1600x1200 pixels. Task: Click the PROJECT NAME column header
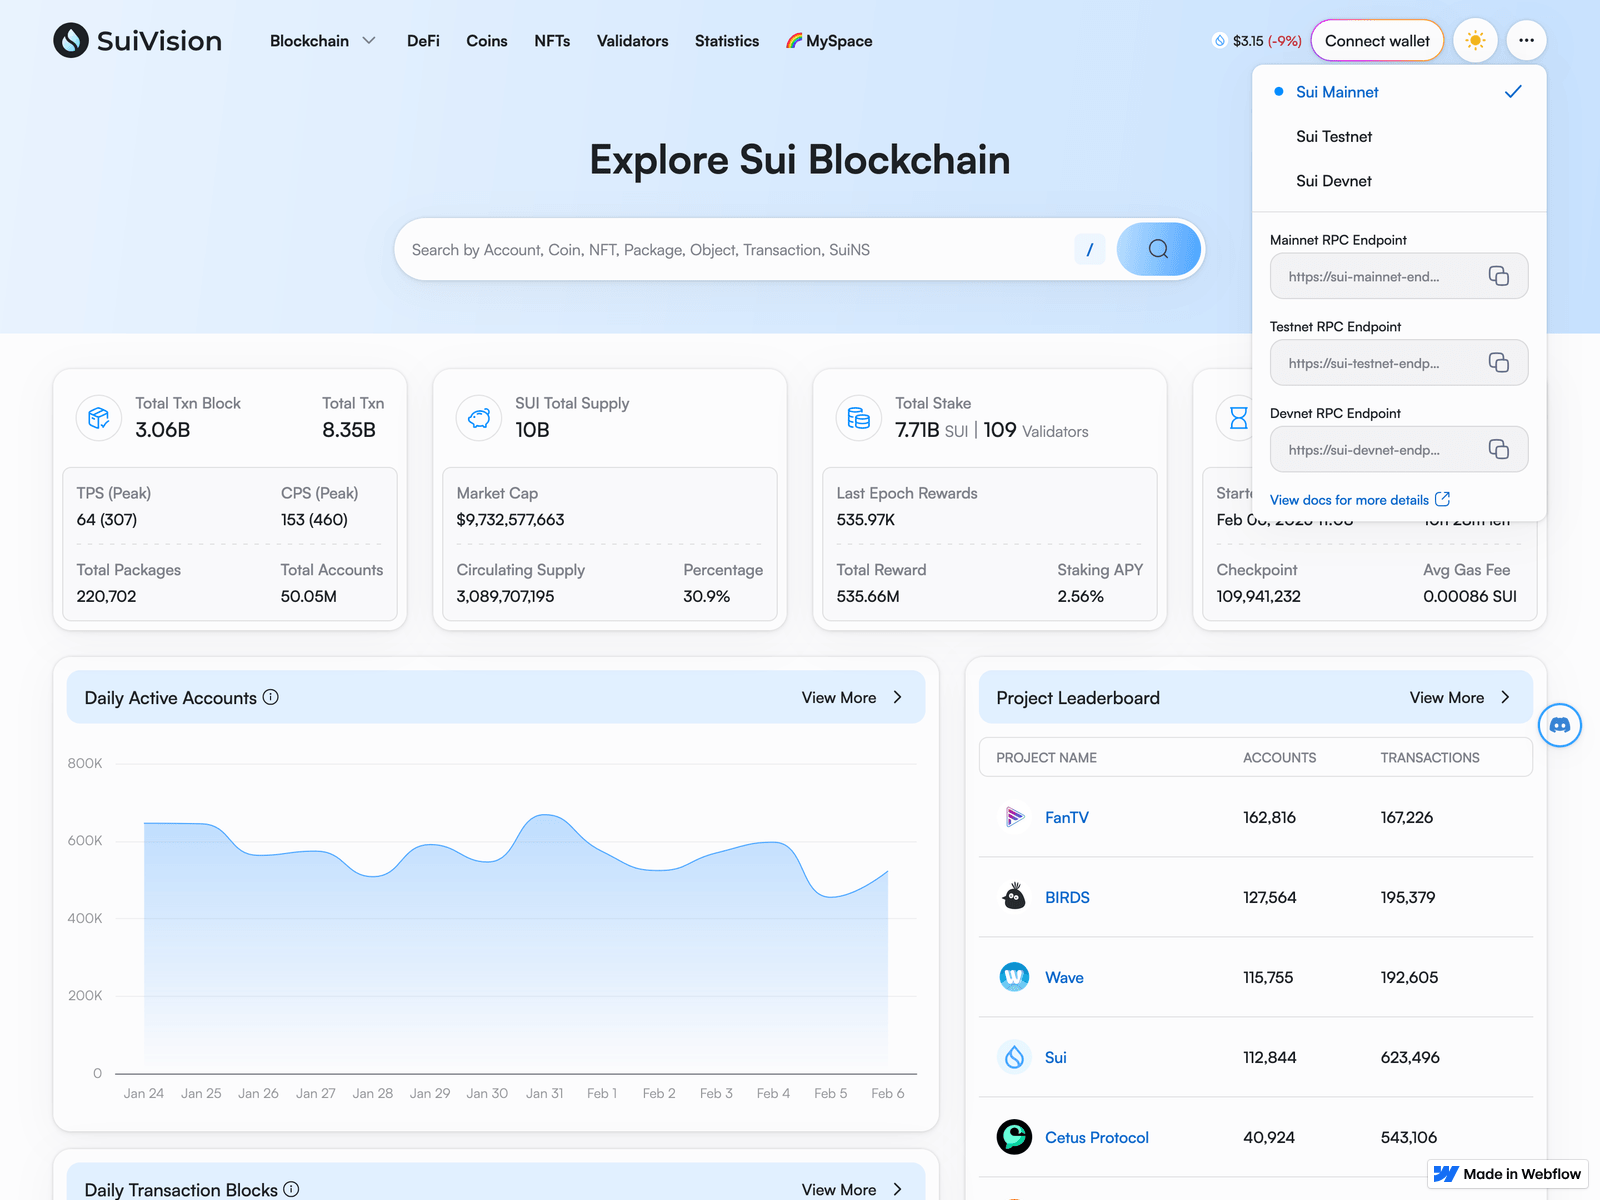[x=1046, y=757]
